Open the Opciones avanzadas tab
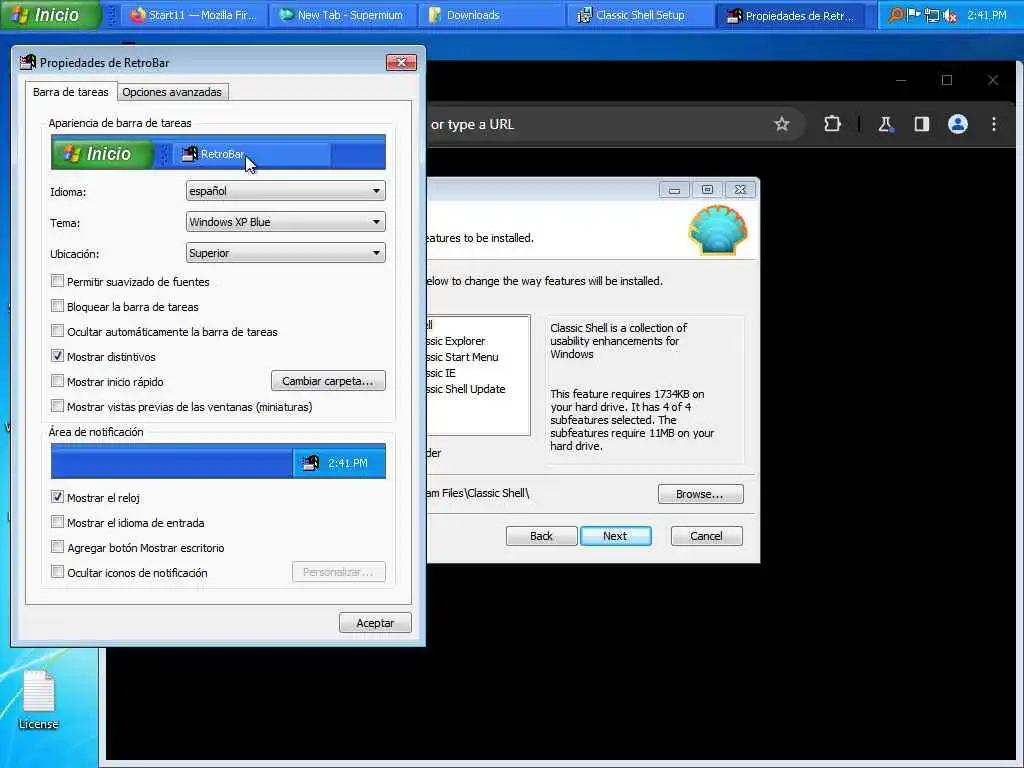 pos(172,92)
